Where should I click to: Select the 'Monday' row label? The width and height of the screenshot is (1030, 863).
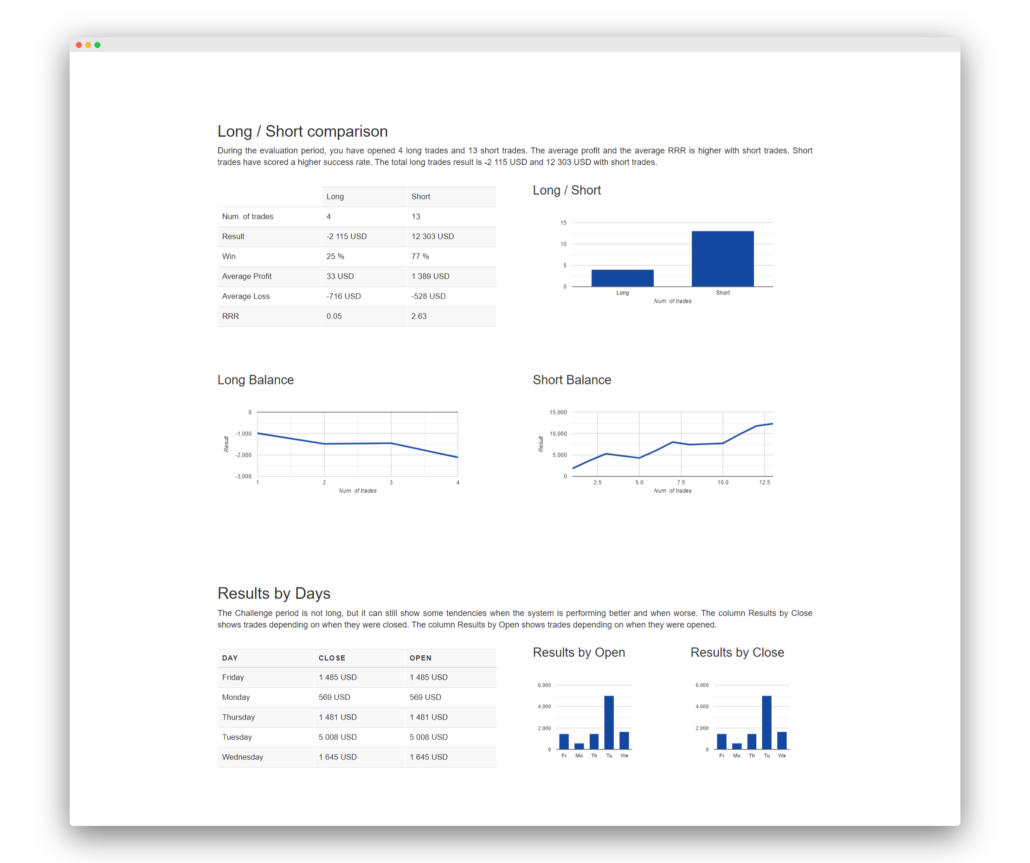click(x=236, y=697)
